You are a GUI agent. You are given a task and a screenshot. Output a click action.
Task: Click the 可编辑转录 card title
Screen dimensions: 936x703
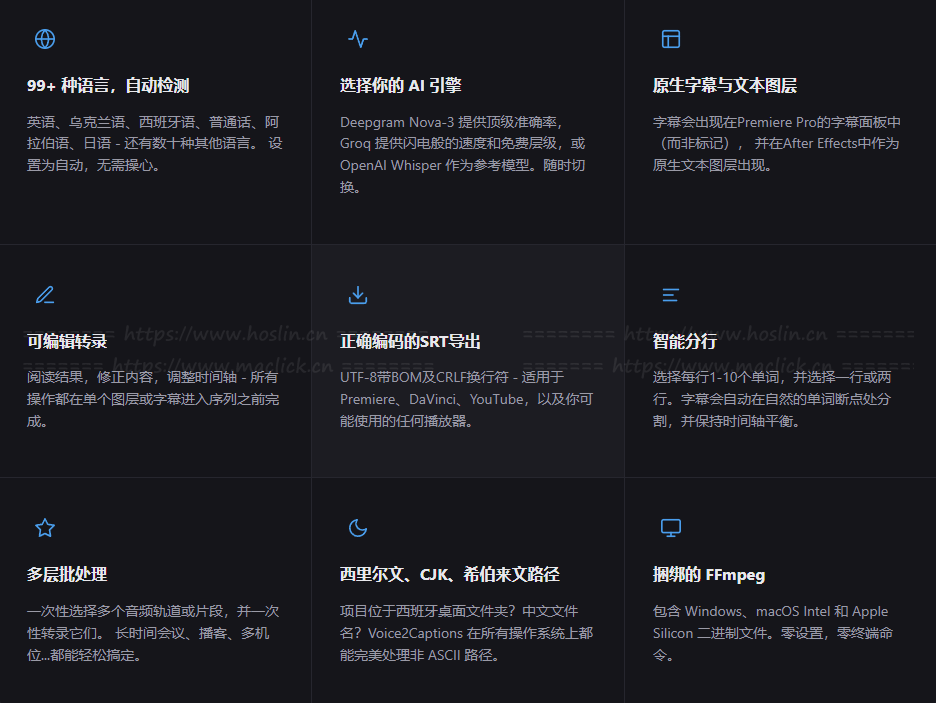pos(67,342)
